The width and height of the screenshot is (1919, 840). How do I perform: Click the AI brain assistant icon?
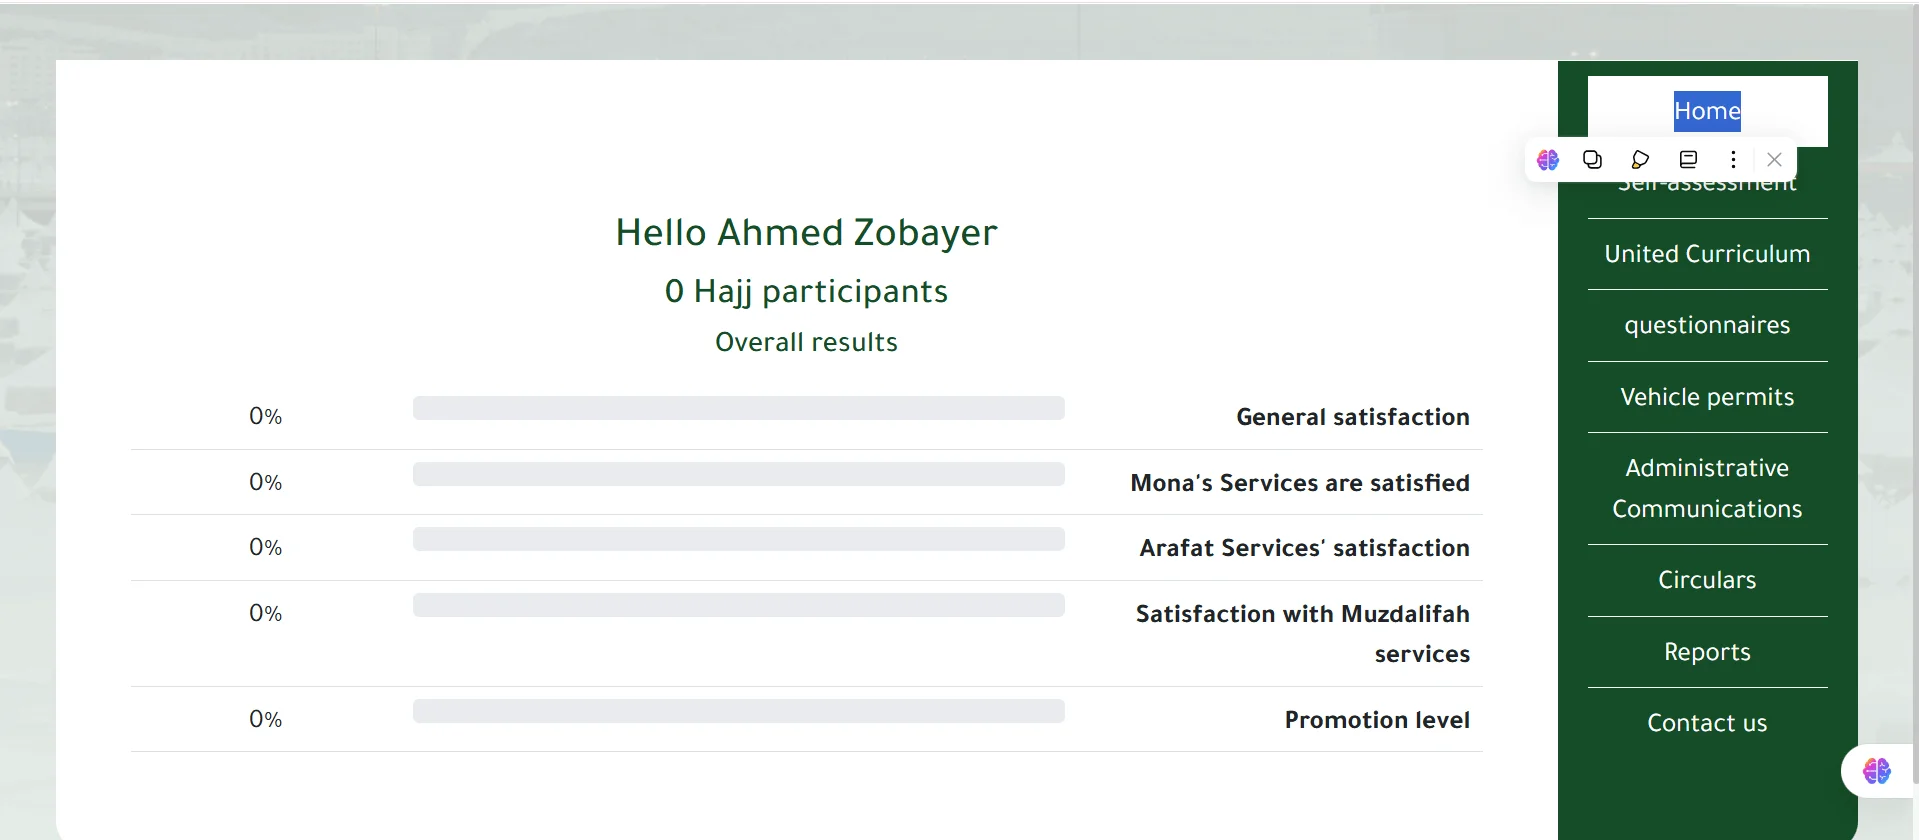1548,160
